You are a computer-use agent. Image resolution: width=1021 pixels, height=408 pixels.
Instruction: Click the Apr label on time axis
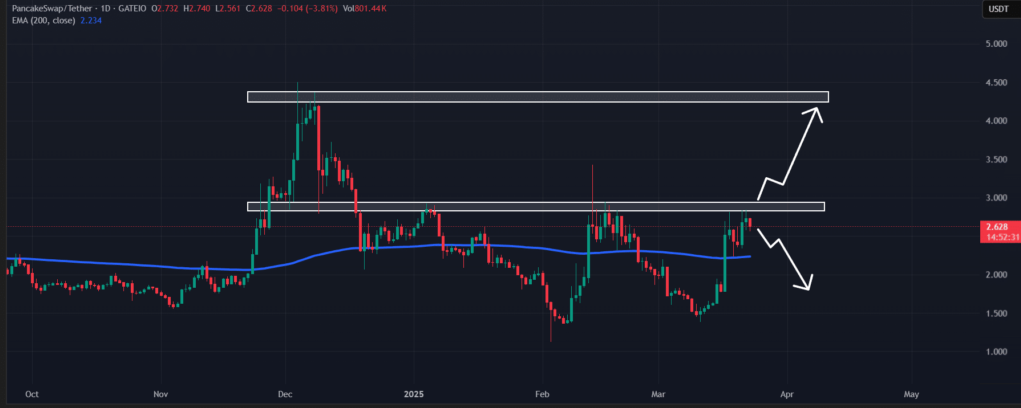pyautogui.click(x=787, y=394)
